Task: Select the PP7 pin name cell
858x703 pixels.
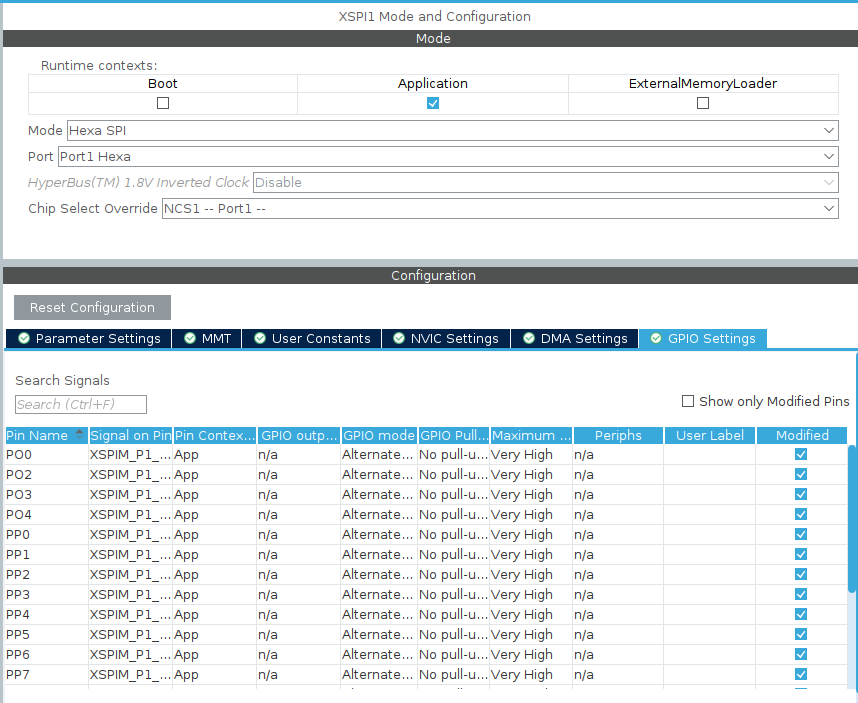Action: 47,675
